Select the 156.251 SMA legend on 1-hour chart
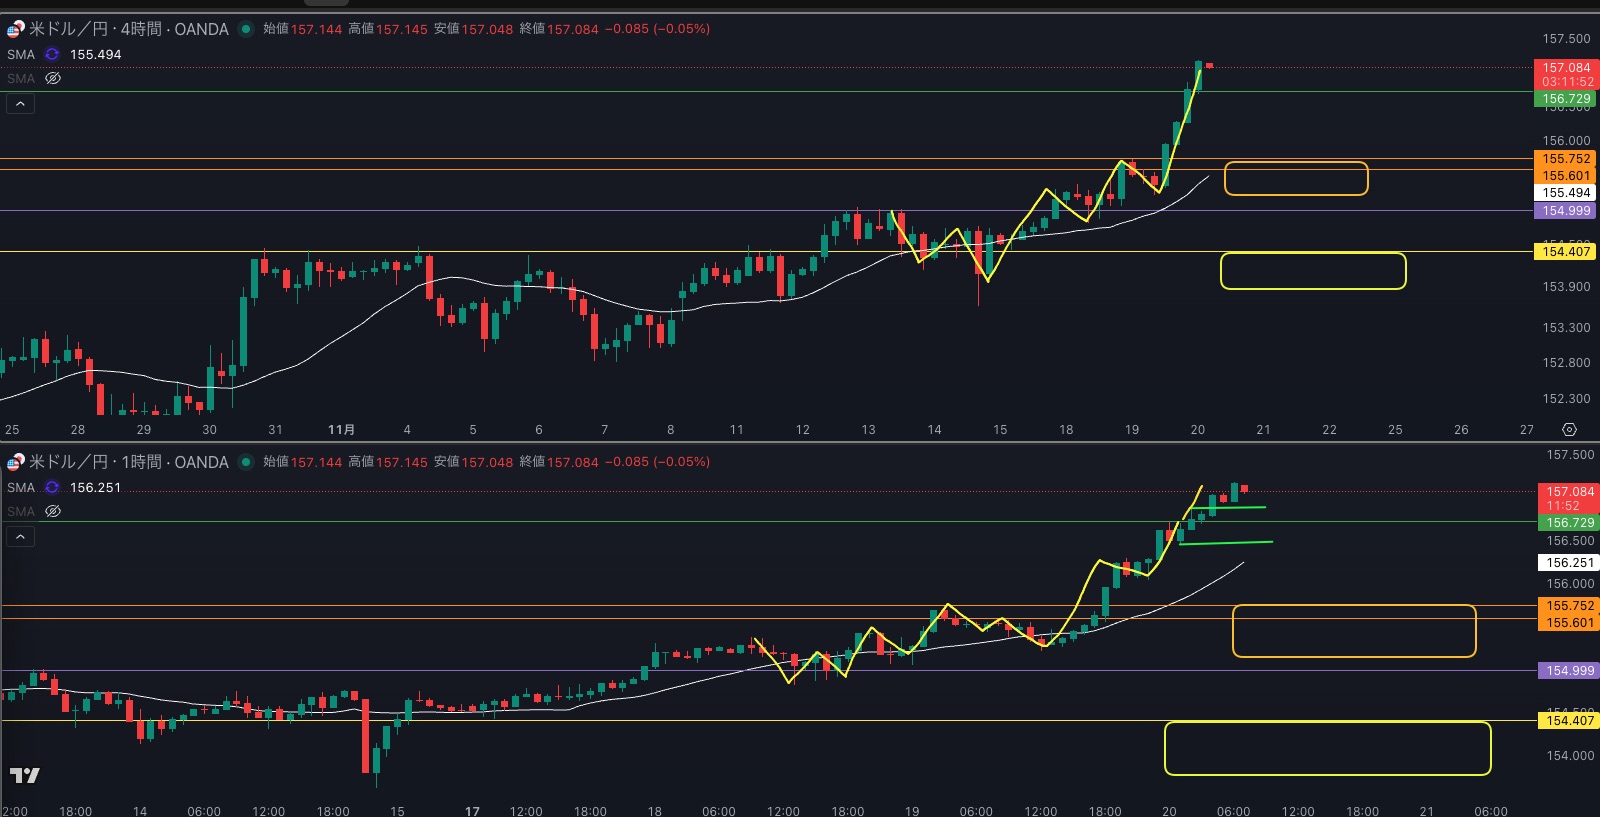The height and width of the screenshot is (817, 1600). (x=95, y=488)
